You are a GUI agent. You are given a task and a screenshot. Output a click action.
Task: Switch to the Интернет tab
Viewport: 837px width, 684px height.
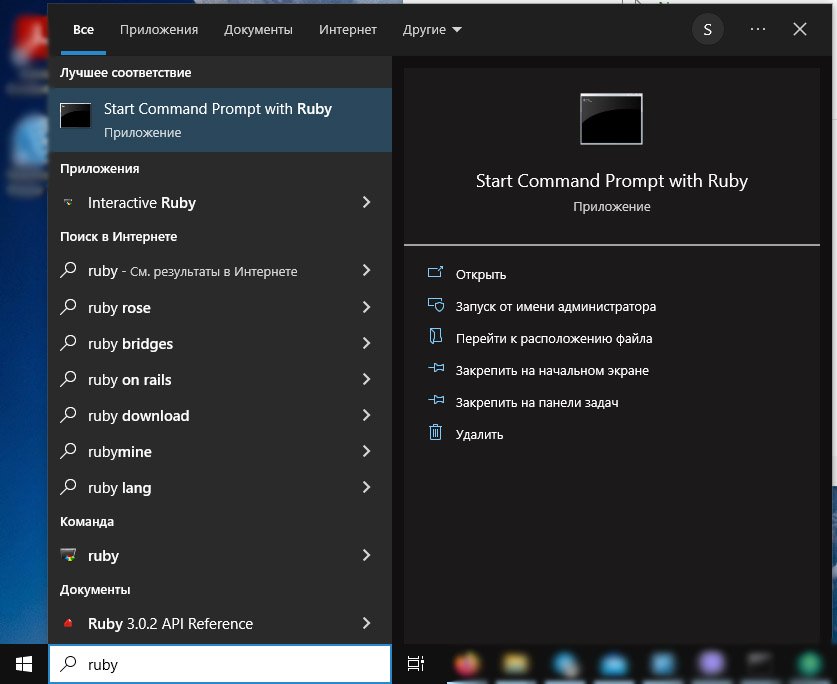click(348, 29)
